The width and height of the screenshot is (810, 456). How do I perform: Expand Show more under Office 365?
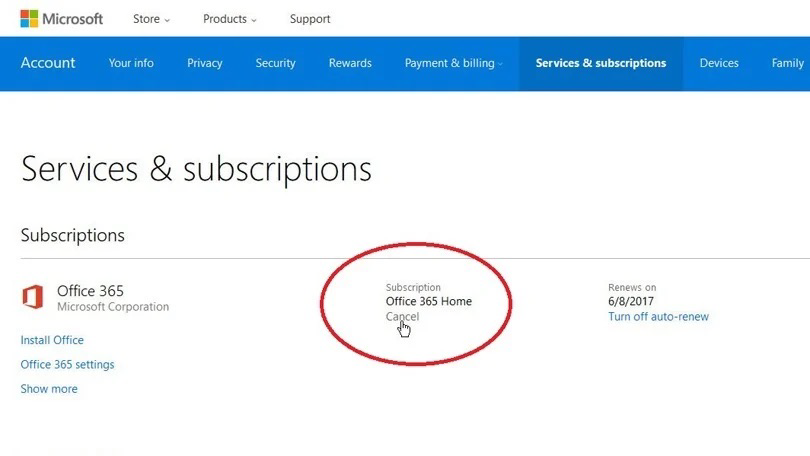[49, 389]
